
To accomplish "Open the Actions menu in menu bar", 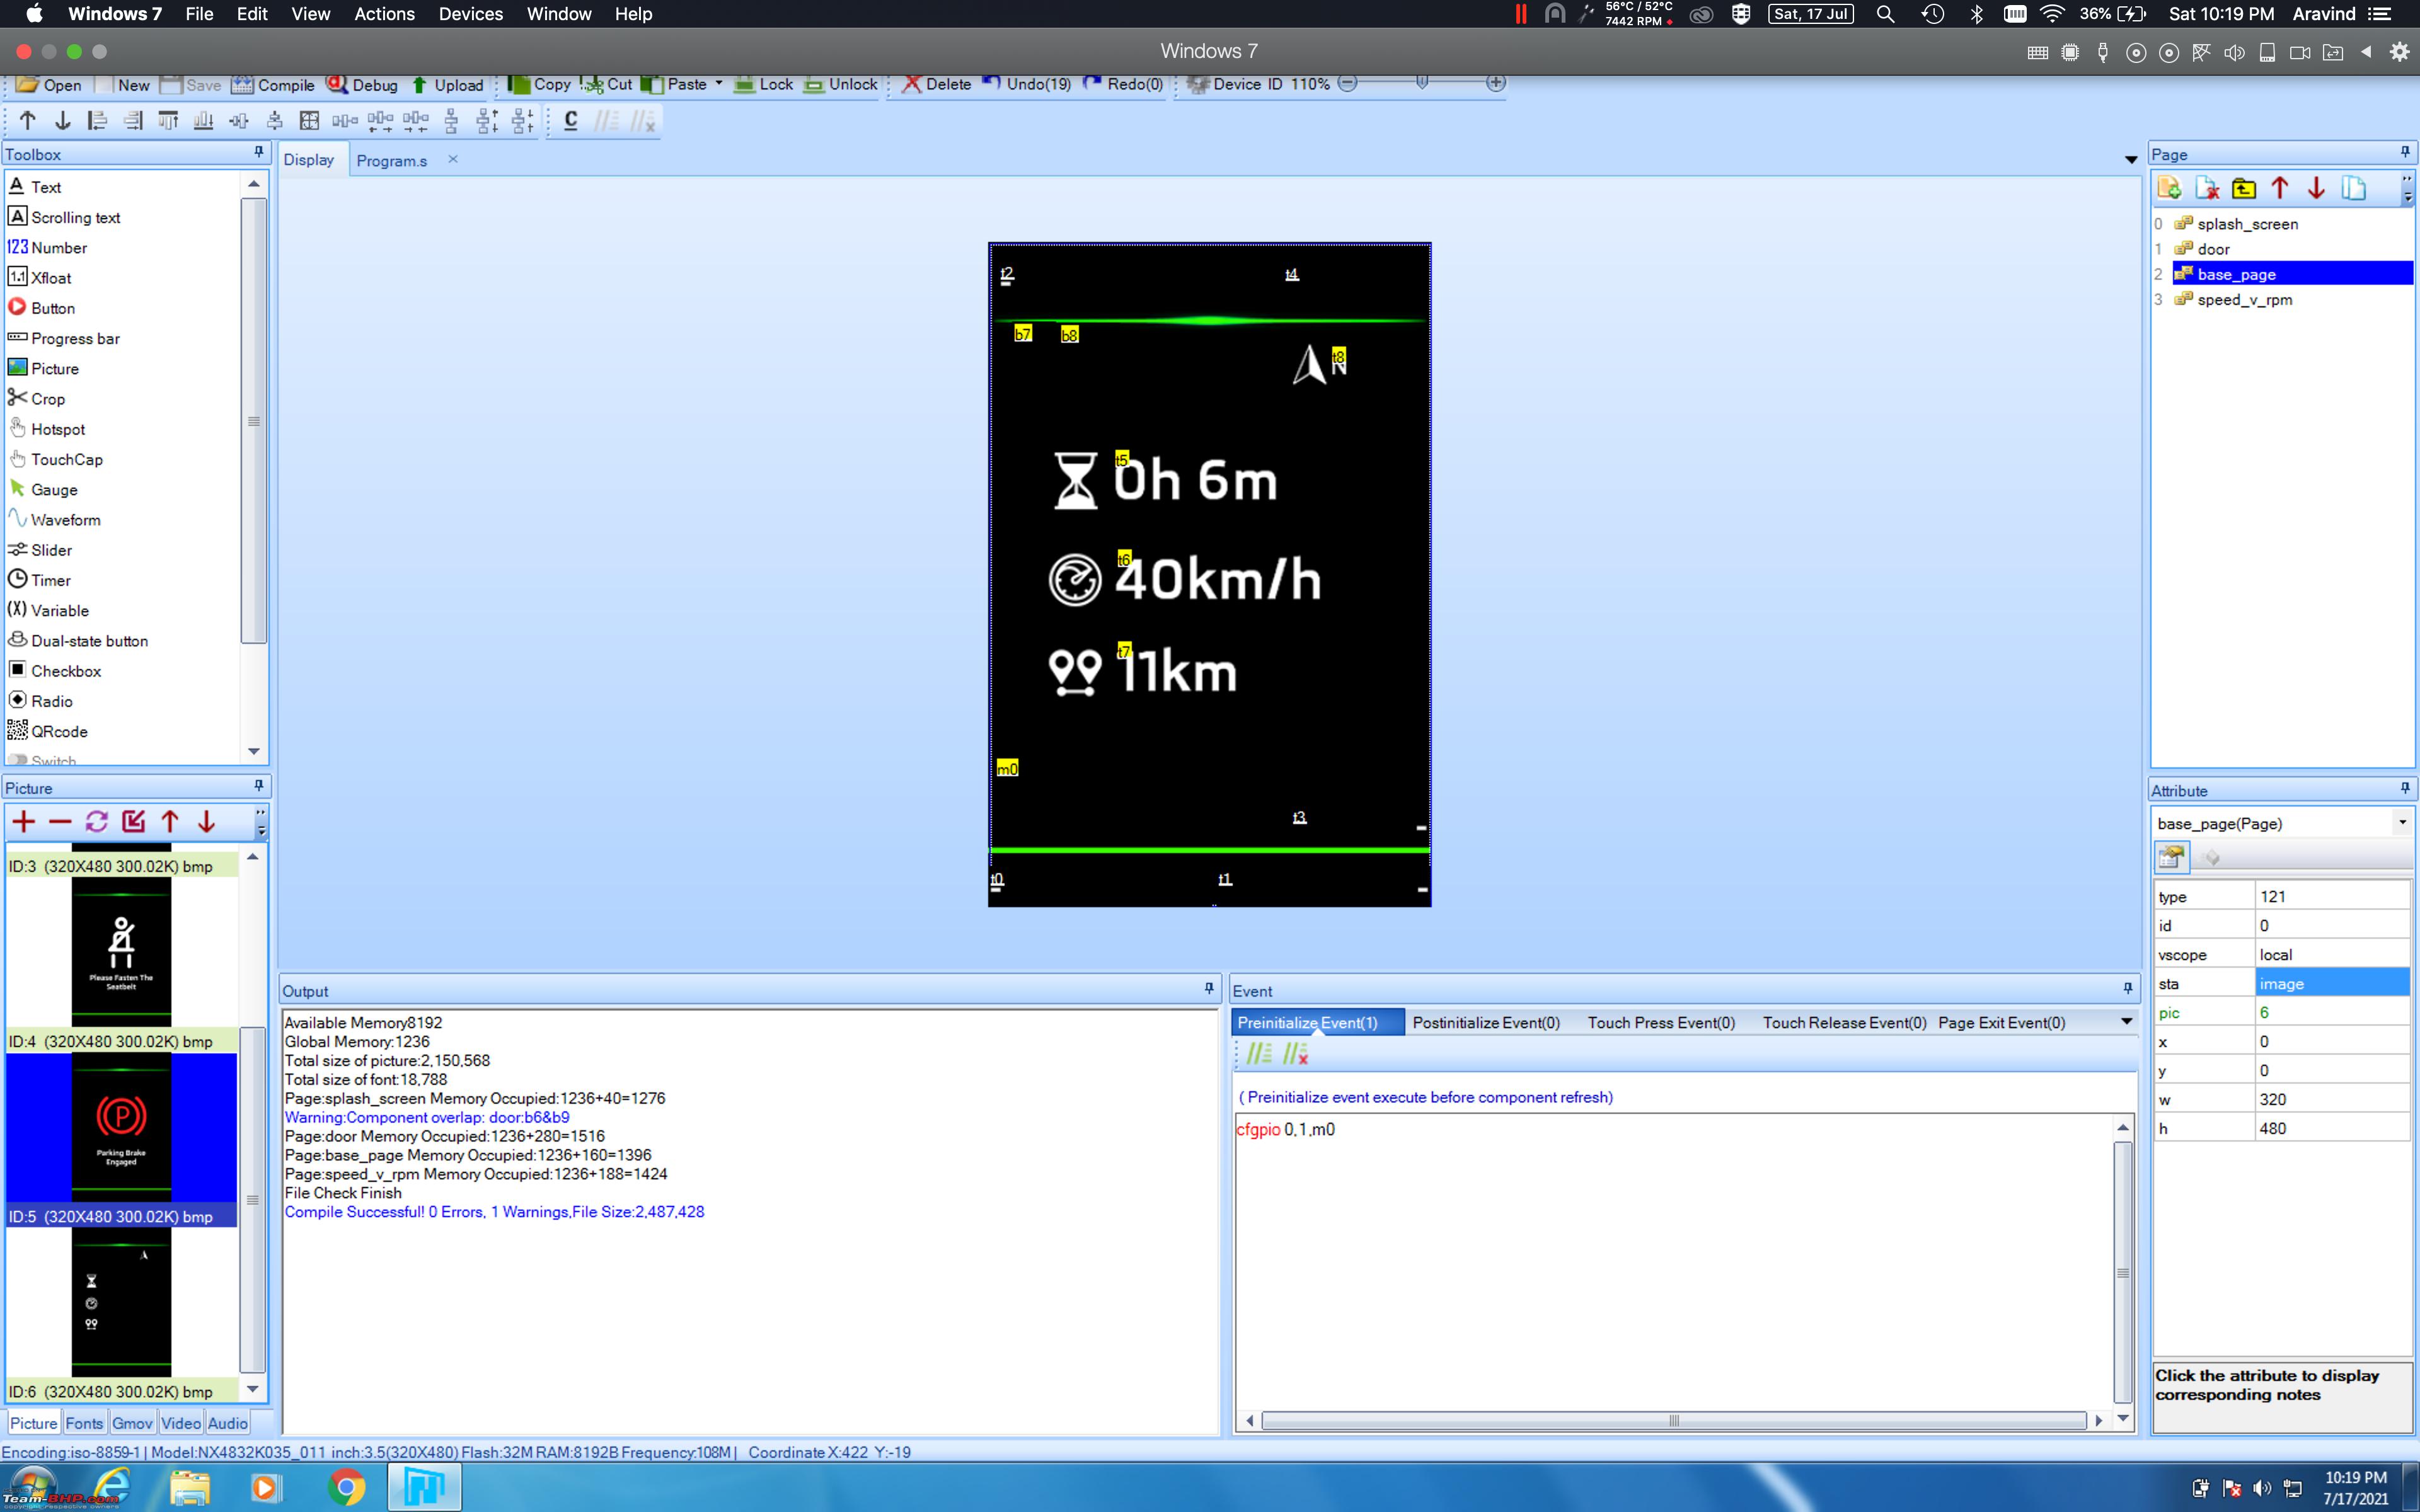I will (x=384, y=14).
